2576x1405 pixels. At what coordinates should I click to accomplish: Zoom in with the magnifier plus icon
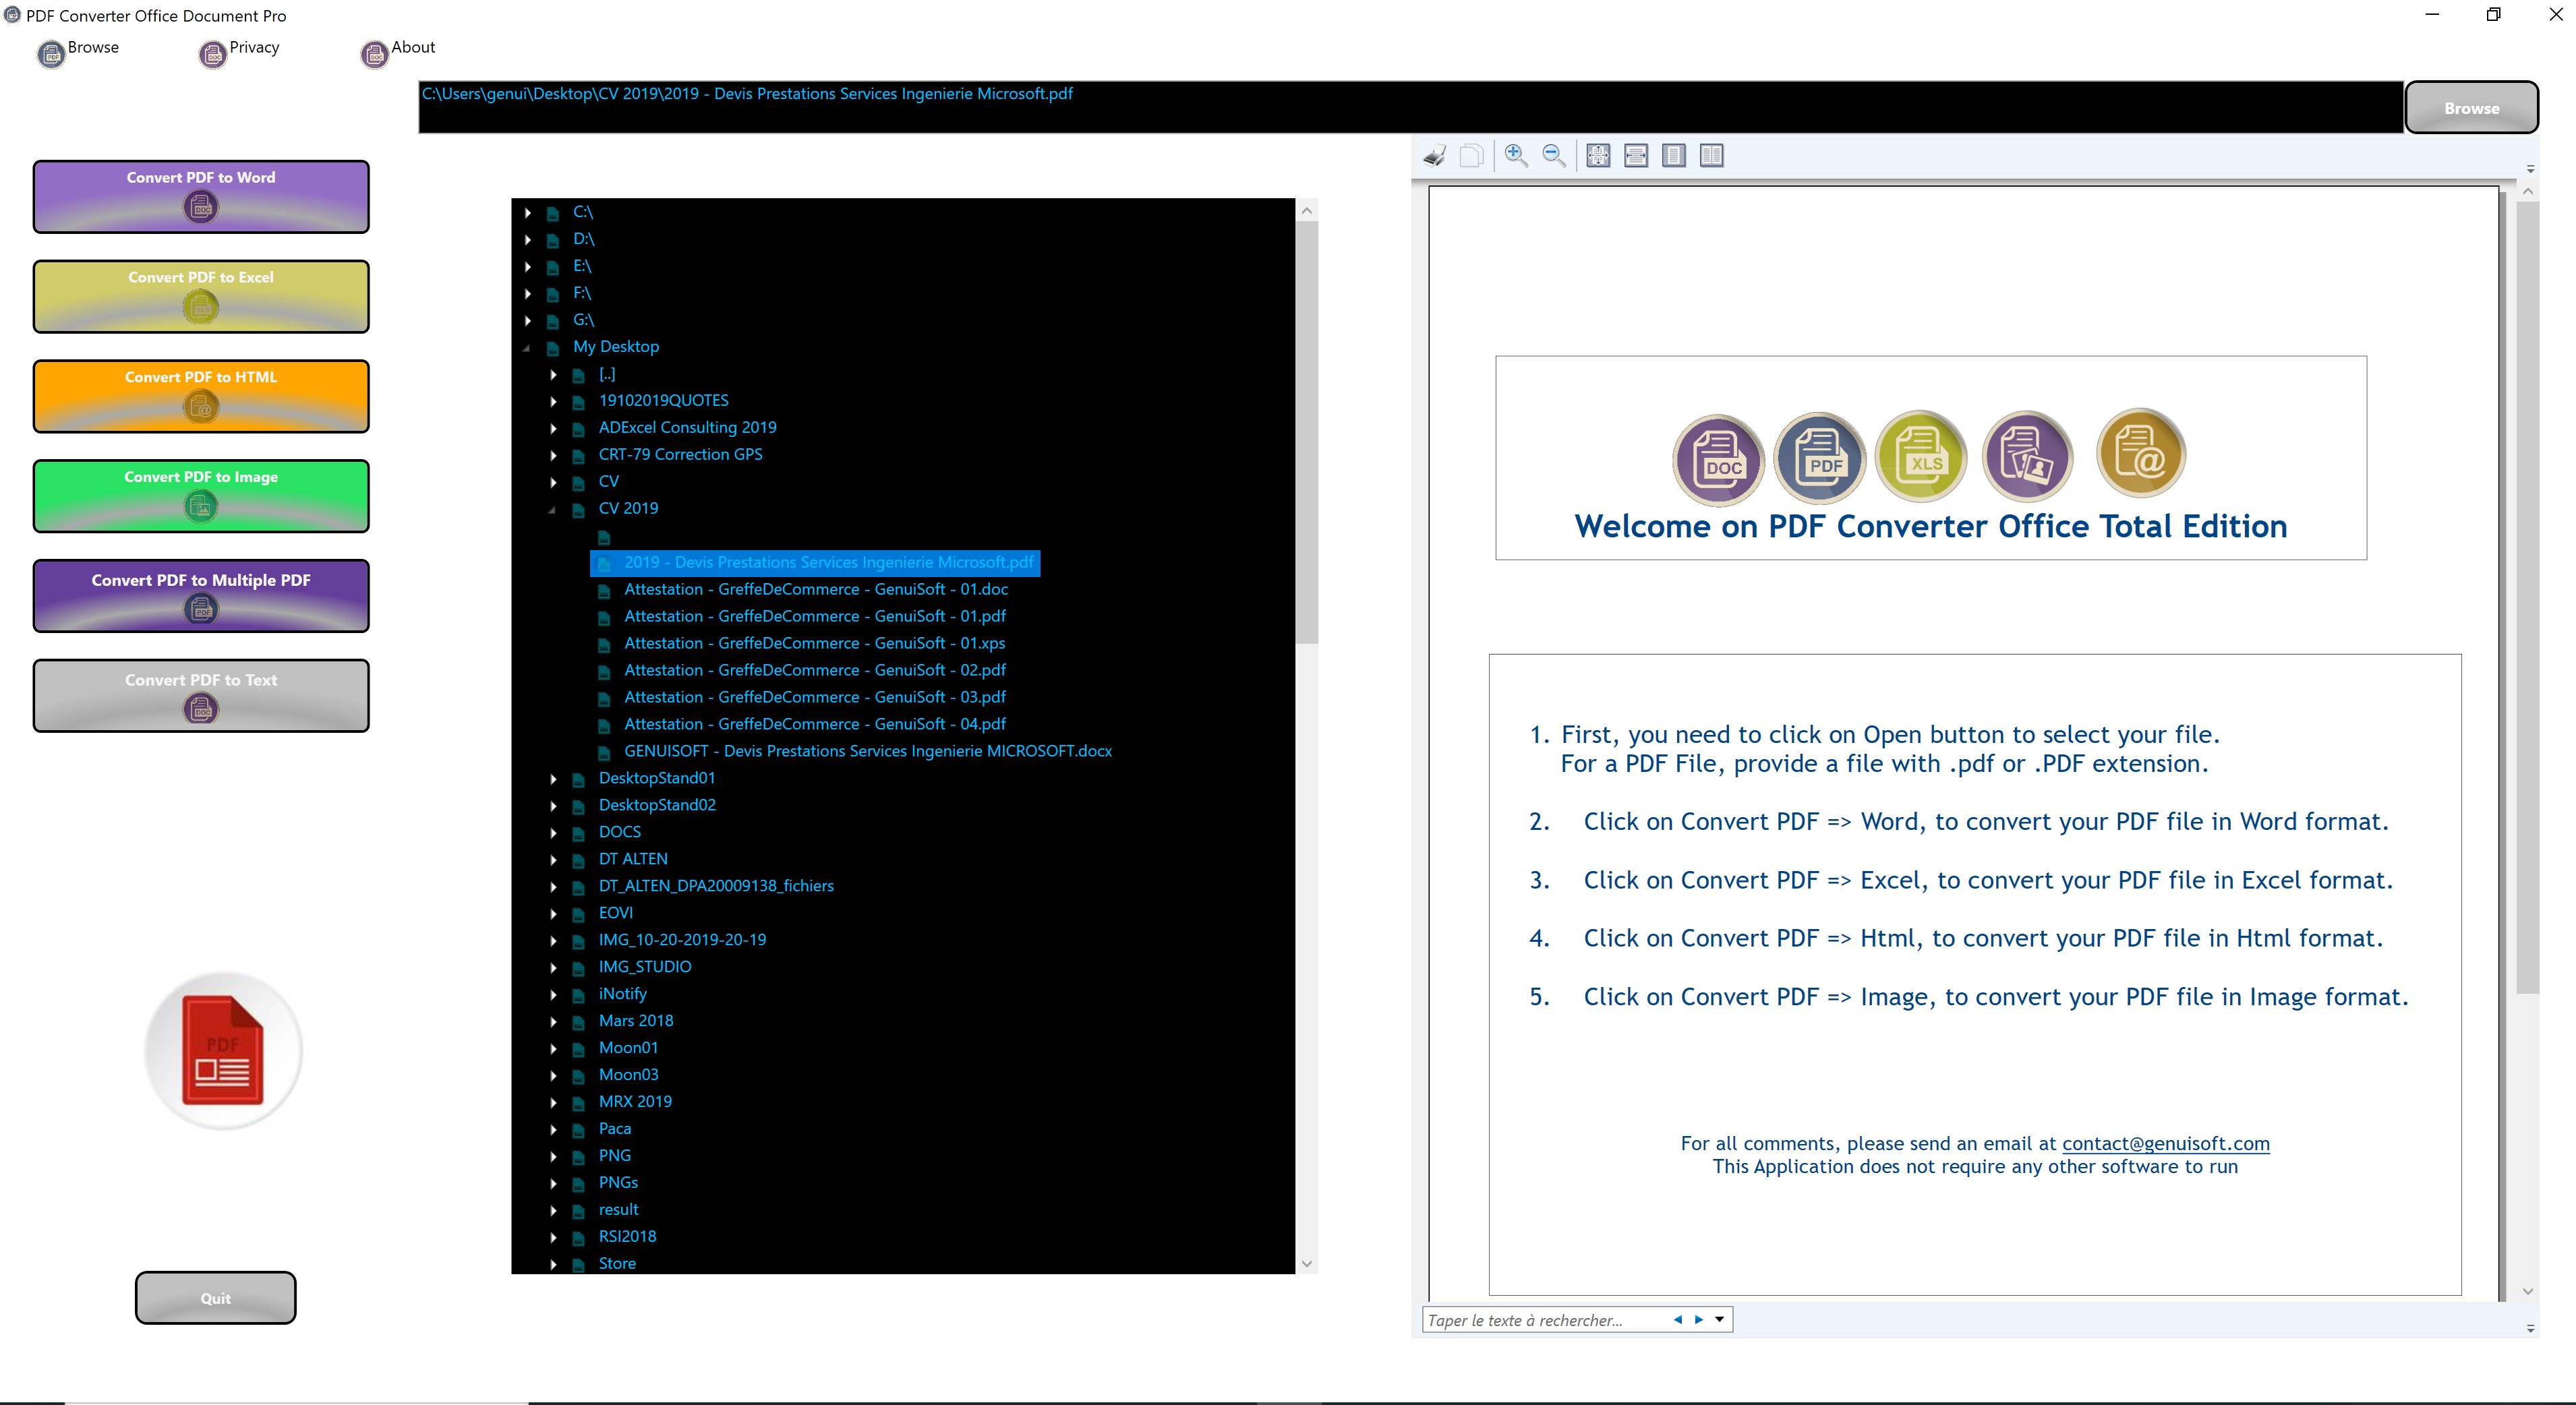pyautogui.click(x=1515, y=156)
